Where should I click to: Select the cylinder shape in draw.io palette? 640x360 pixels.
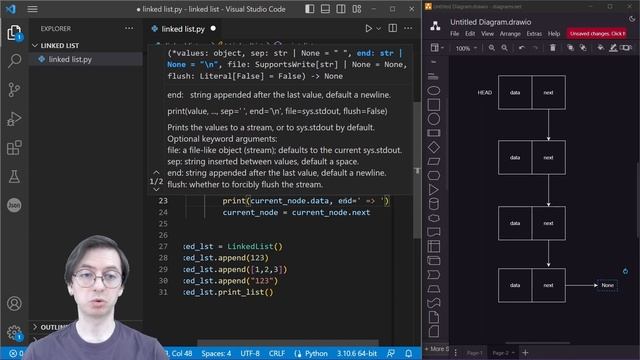(433, 204)
